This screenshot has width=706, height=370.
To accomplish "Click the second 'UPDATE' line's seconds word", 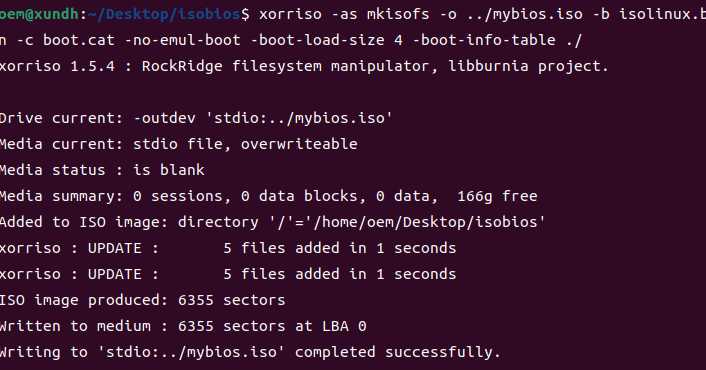I will tap(425, 274).
